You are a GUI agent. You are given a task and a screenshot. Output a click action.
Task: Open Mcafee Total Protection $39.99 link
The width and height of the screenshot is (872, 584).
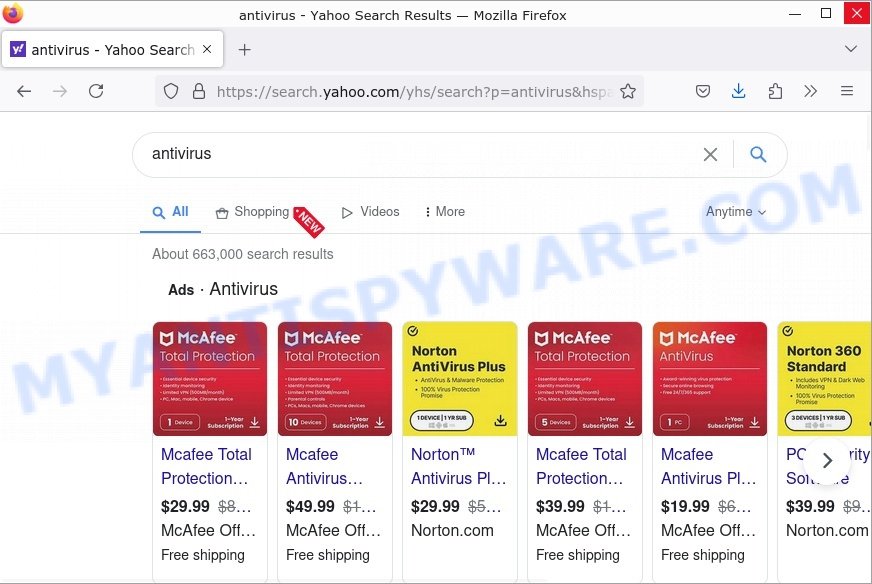581,466
